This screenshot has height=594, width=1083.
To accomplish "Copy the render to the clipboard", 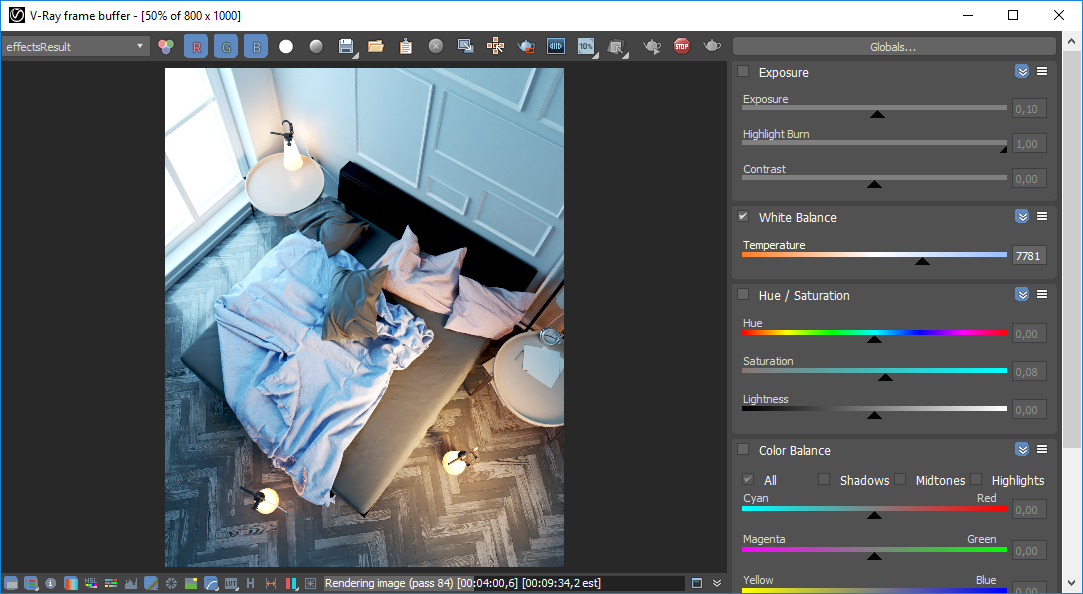I will coord(405,46).
